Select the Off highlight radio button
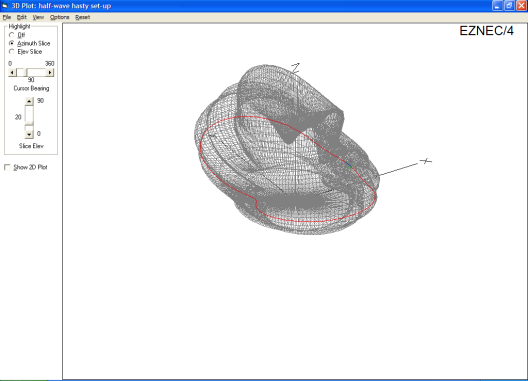Viewport: 528px width, 381px height. (x=12, y=35)
